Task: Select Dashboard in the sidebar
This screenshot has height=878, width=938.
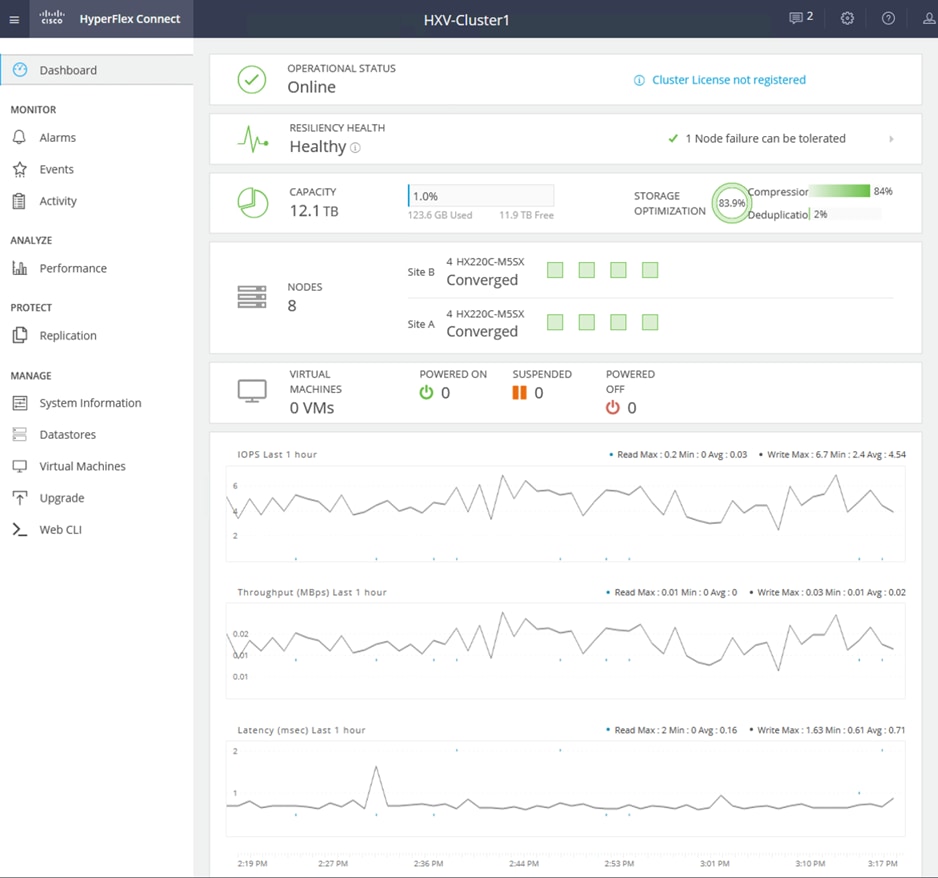Action: coord(68,70)
